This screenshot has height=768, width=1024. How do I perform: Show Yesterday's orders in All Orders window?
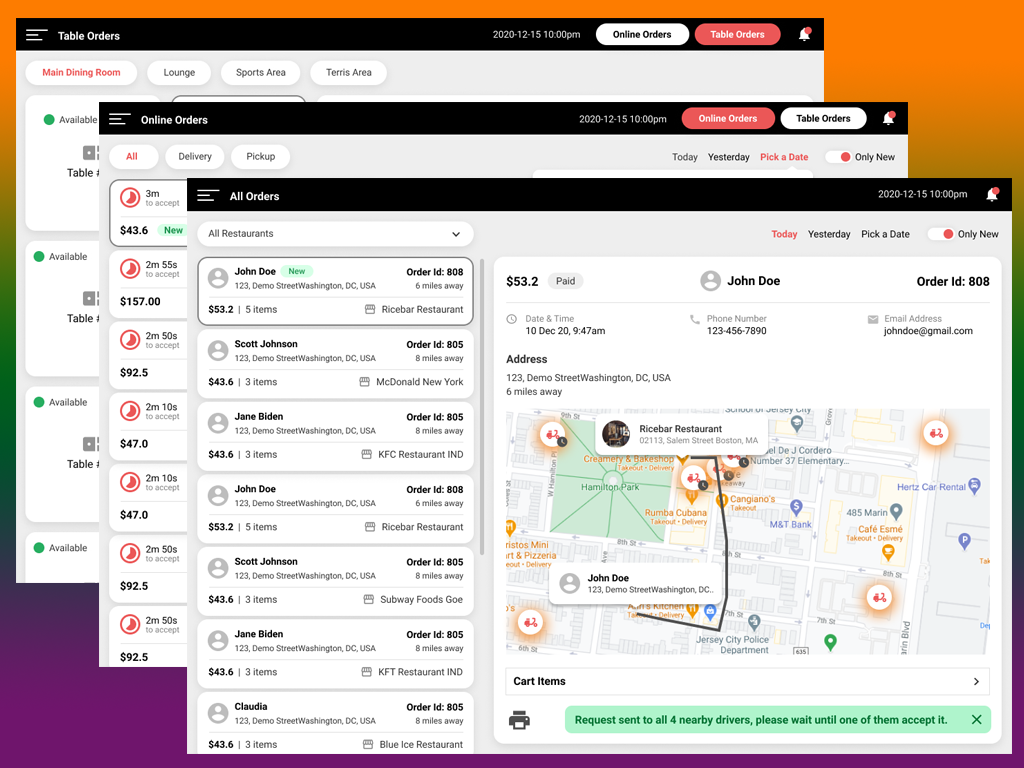pos(829,234)
